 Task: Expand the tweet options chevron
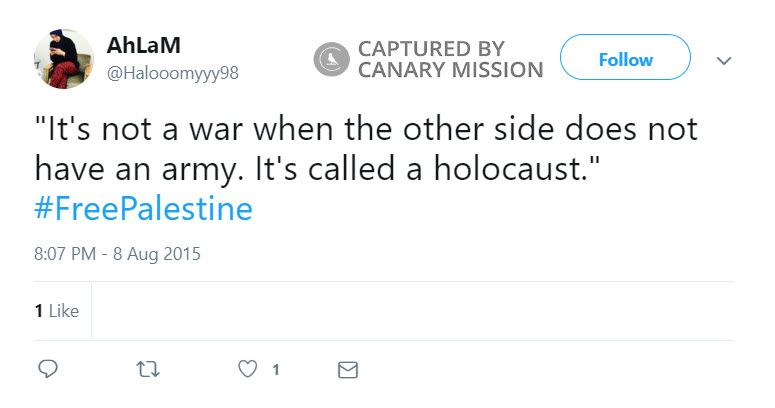[x=725, y=61]
